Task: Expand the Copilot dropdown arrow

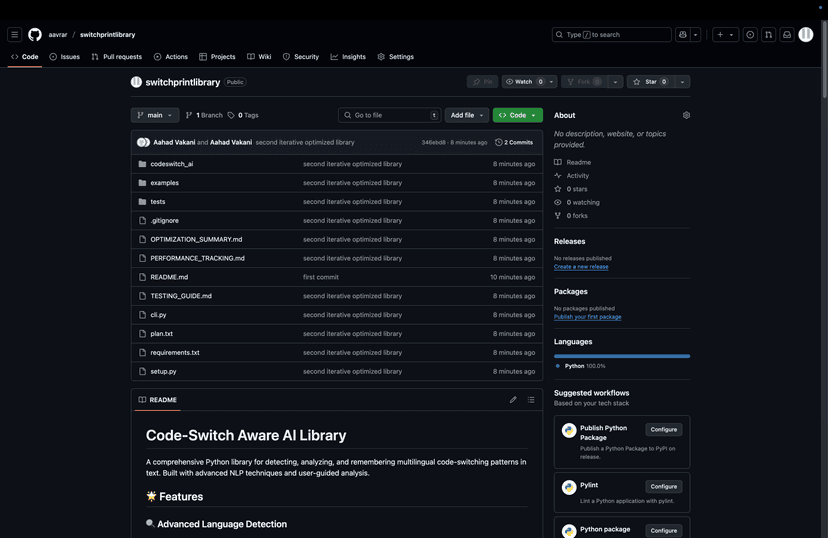Action: pos(695,35)
